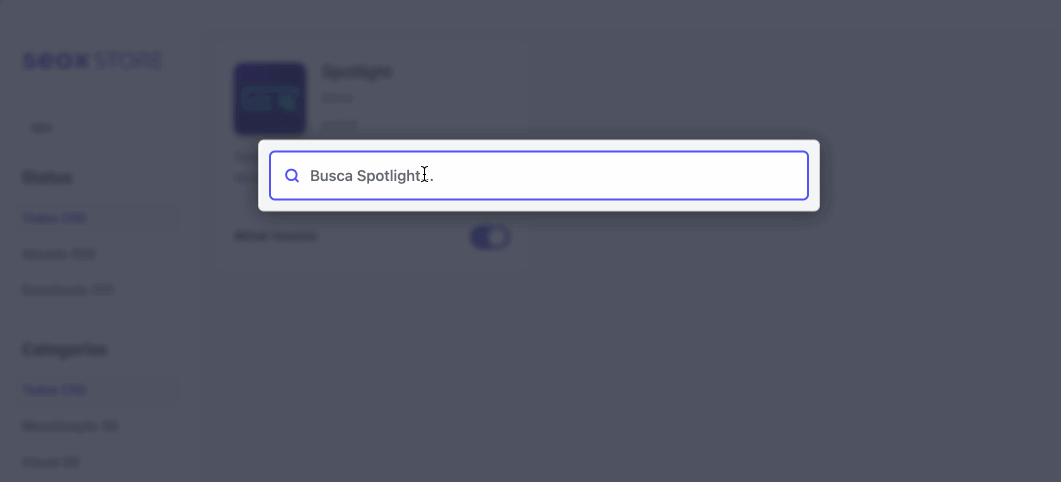Select the Visual category filter

tap(51, 462)
